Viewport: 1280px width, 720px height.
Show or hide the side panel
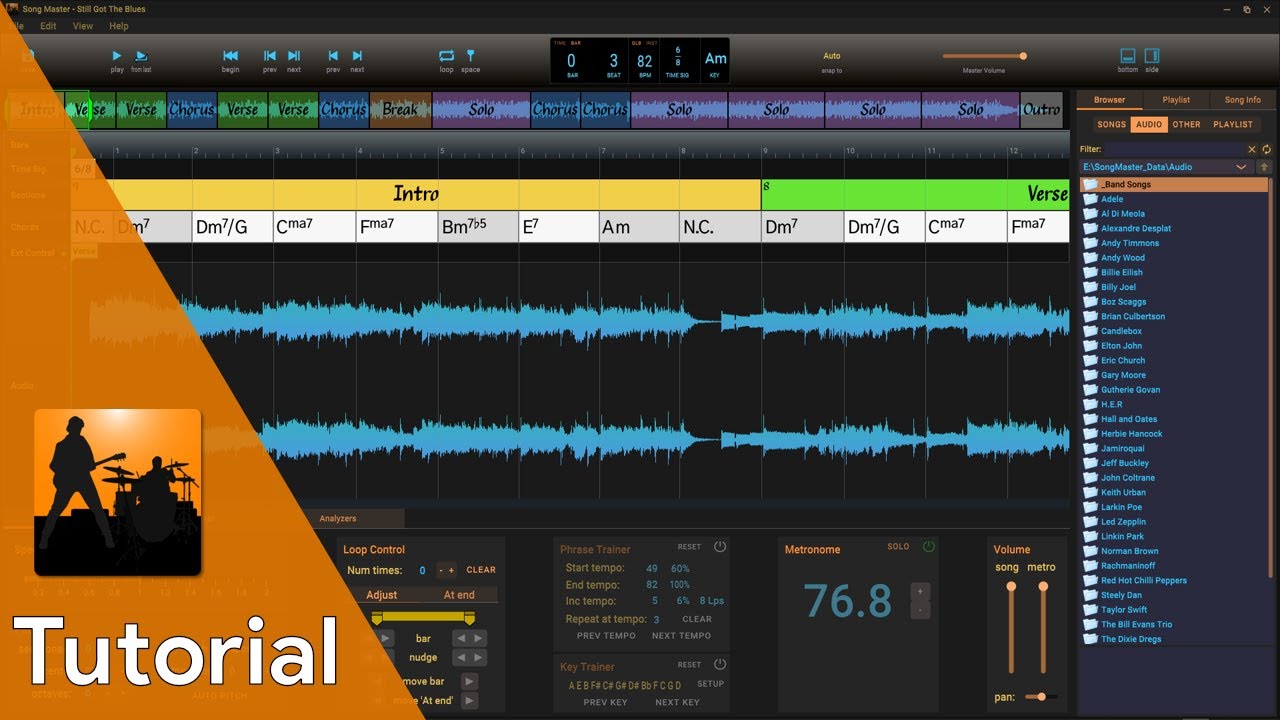pyautogui.click(x=1152, y=56)
